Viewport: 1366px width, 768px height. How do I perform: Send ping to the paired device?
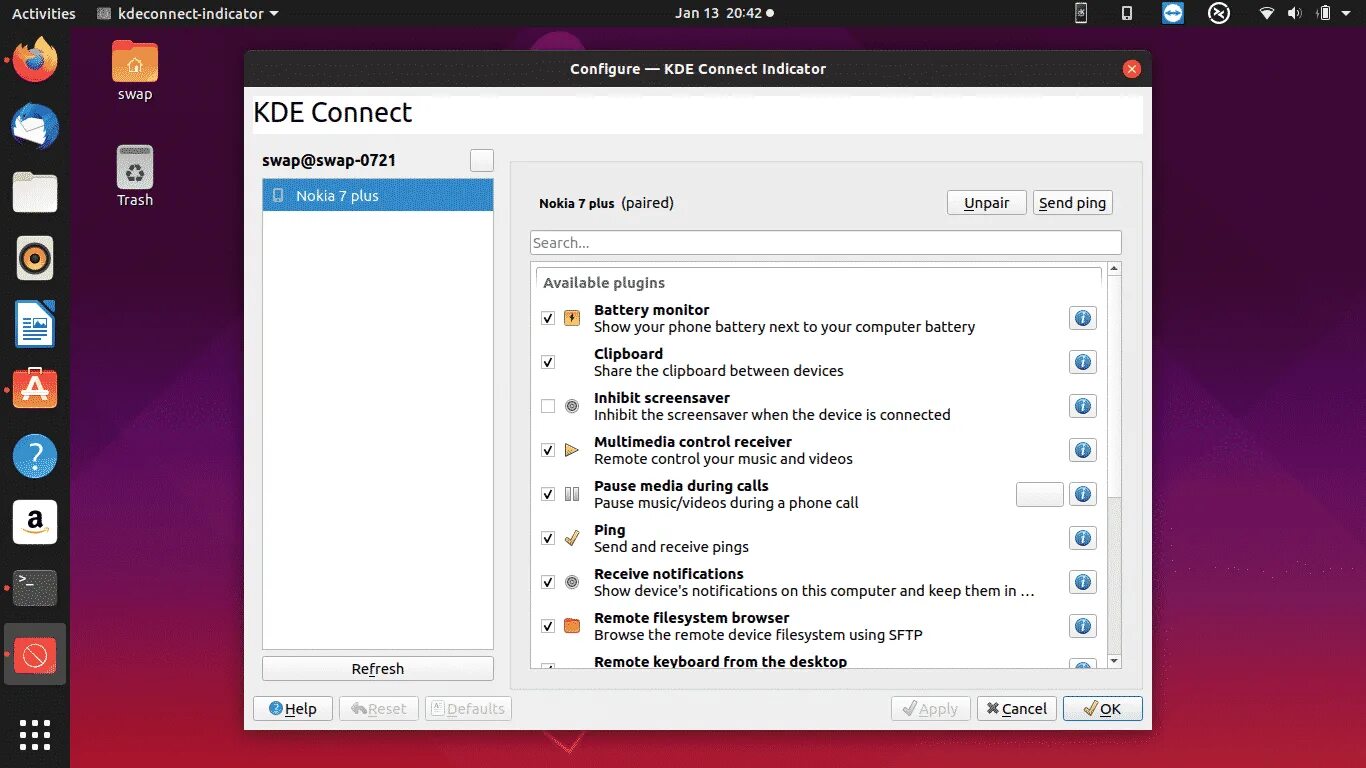[x=1073, y=202]
